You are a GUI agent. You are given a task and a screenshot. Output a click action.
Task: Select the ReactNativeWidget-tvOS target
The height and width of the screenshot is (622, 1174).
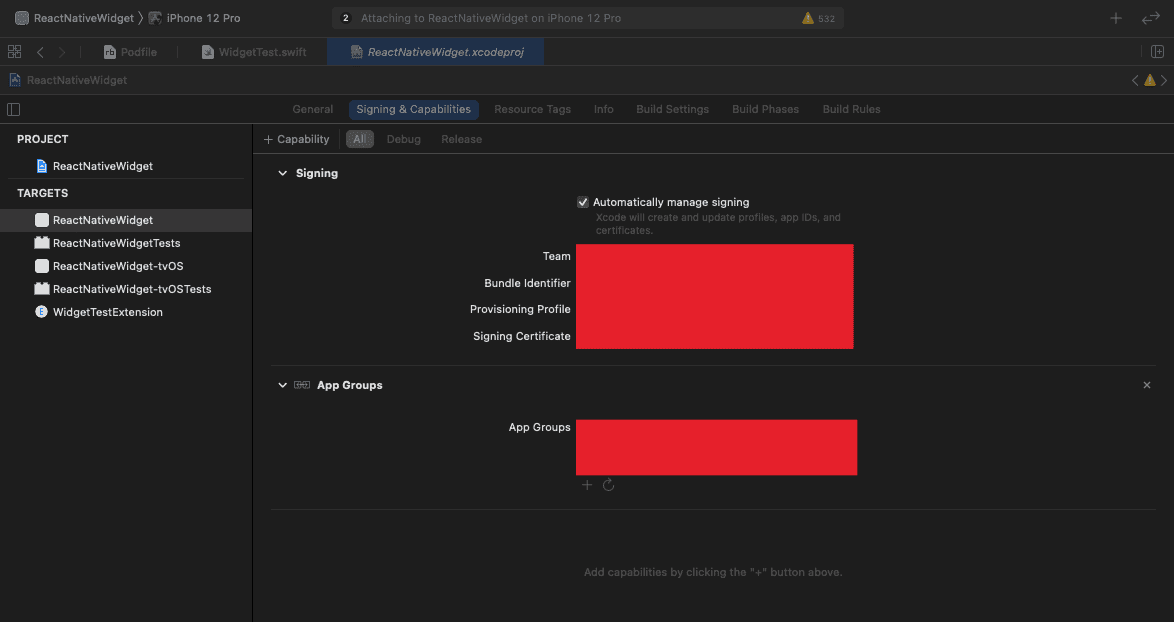tap(117, 266)
